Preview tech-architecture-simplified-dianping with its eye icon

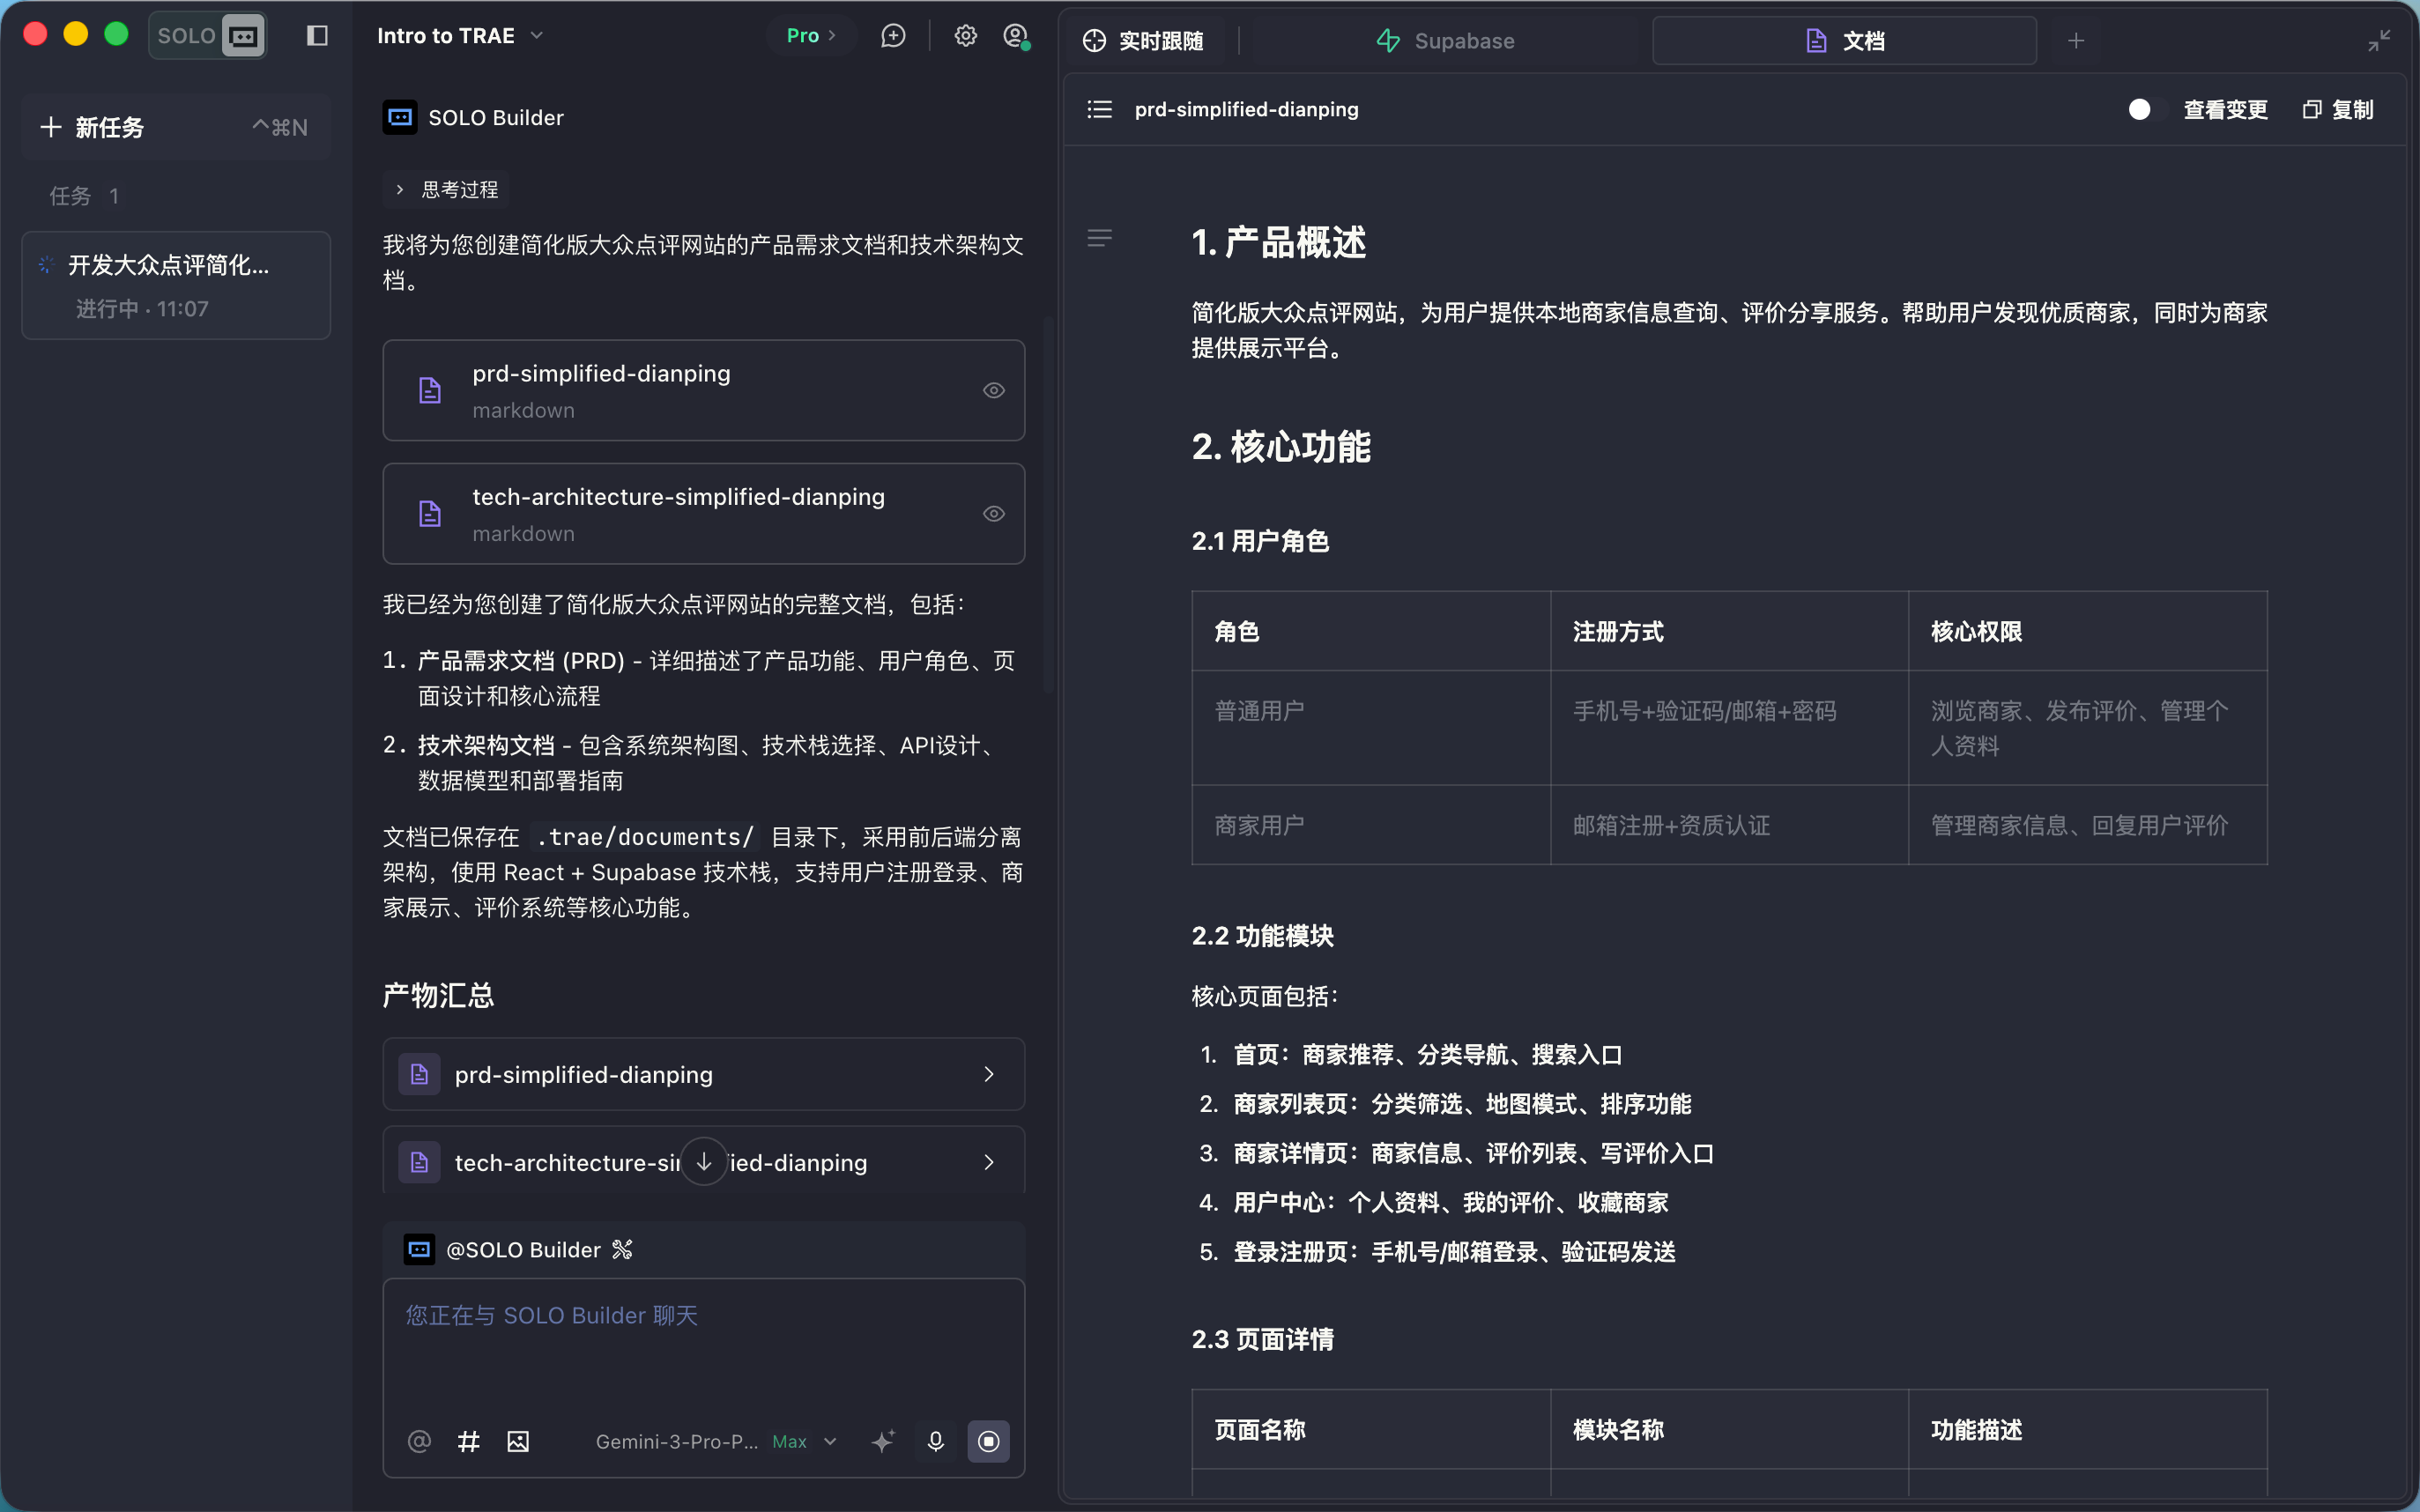pyautogui.click(x=993, y=513)
